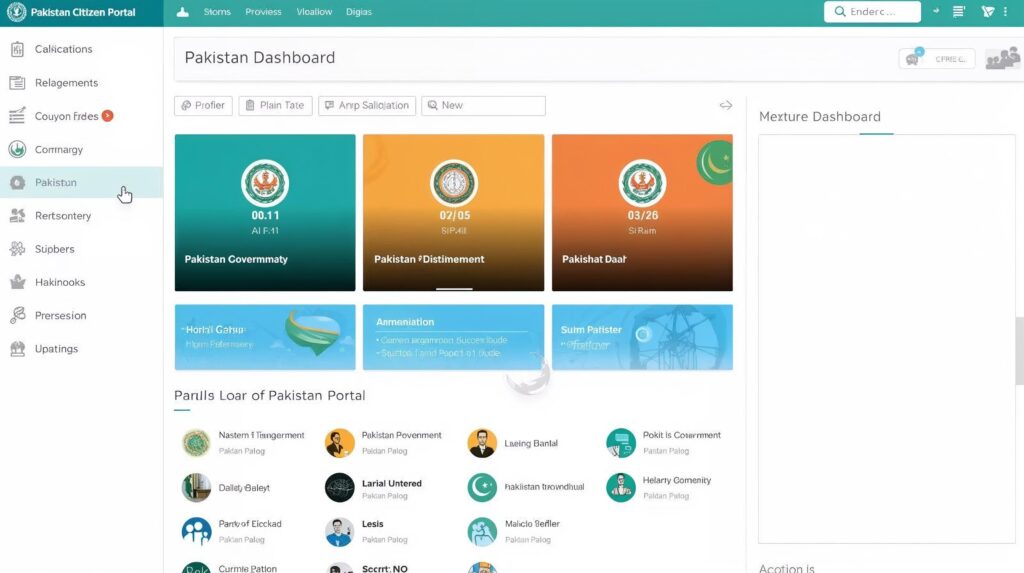
Task: Open the vertical dots menu in header
Action: click(1006, 12)
